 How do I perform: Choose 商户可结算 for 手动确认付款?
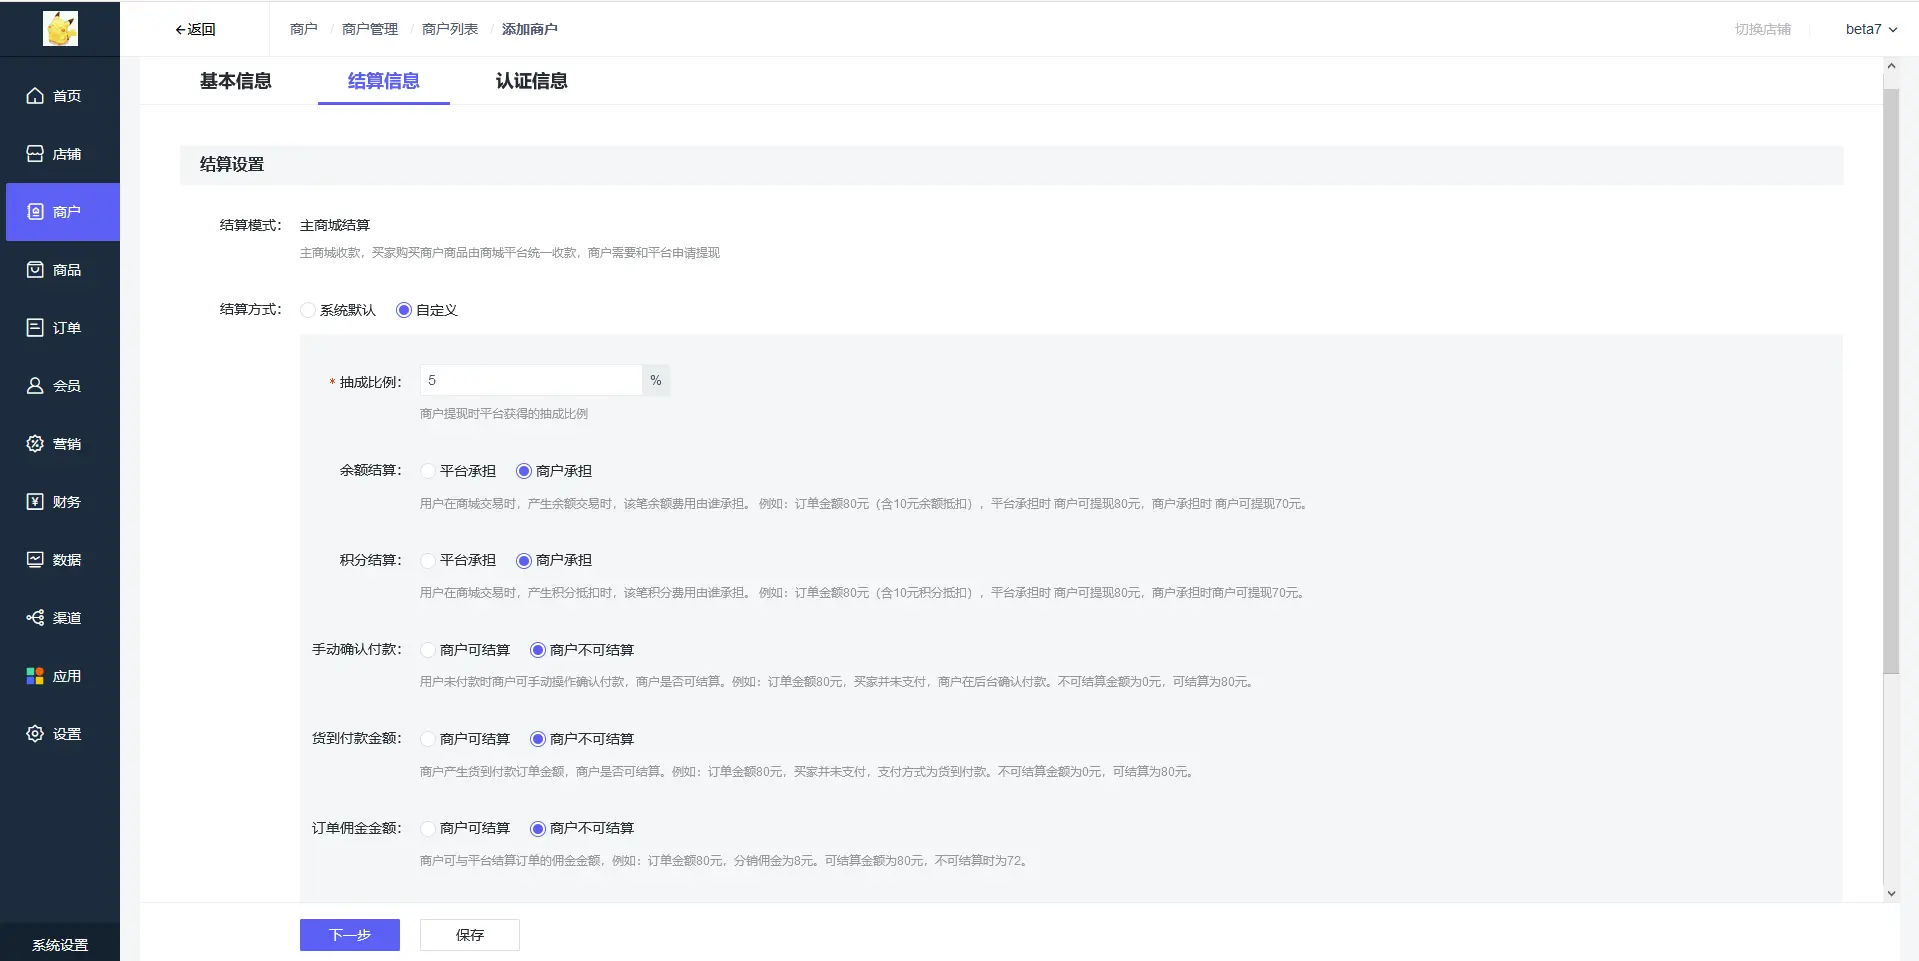point(428,650)
